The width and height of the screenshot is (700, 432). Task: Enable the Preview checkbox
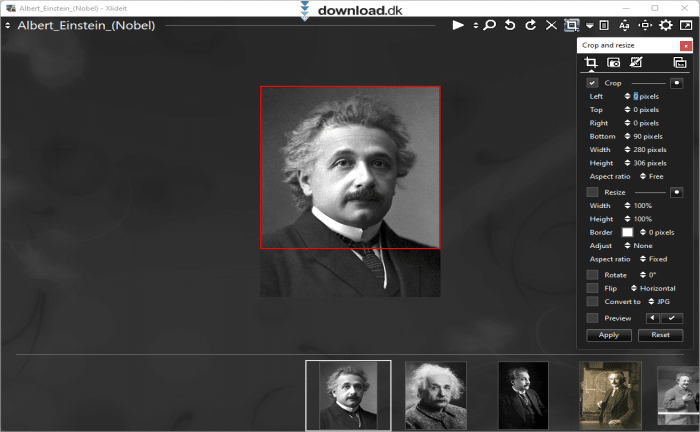[x=592, y=318]
